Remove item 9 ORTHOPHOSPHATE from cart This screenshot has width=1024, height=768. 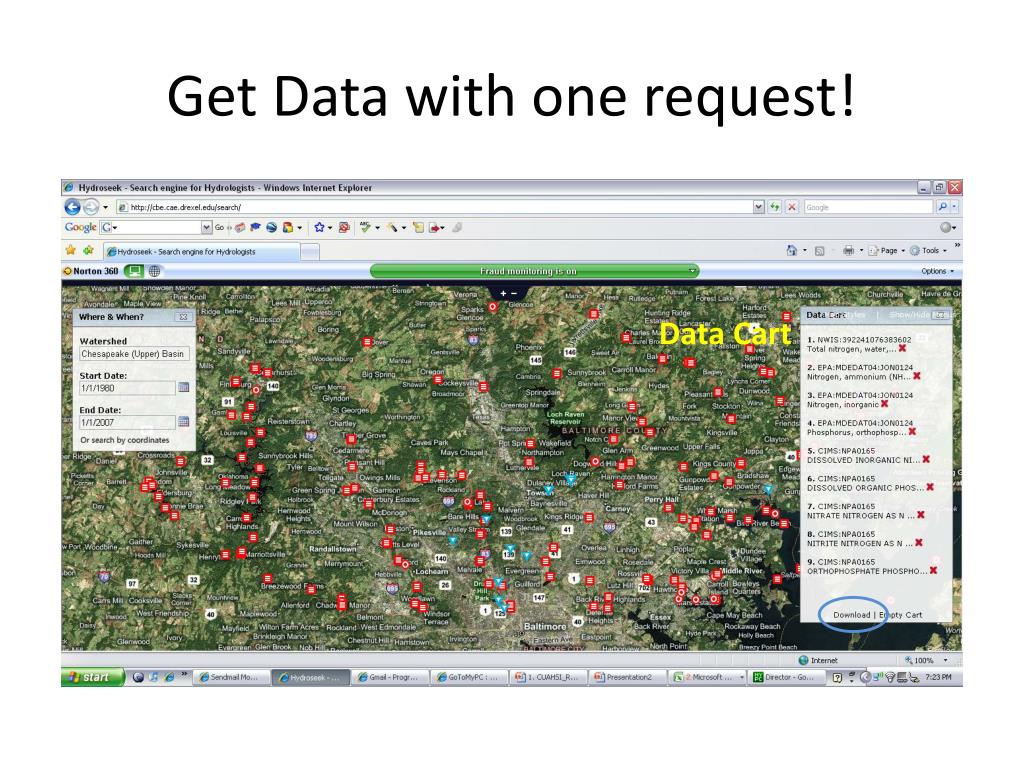point(934,571)
